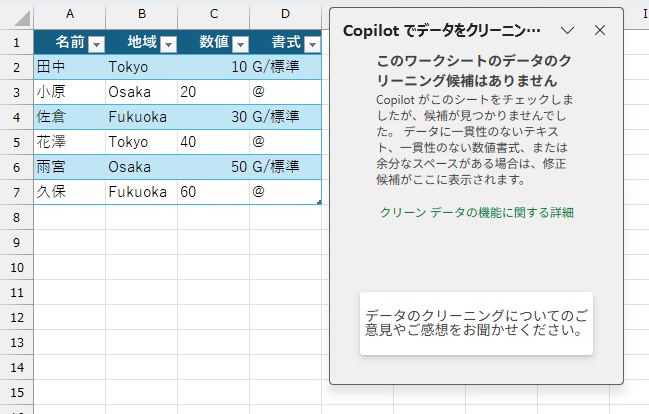Select all cells via corner triangle
Viewport: 649px width, 414px height.
[x=17, y=18]
